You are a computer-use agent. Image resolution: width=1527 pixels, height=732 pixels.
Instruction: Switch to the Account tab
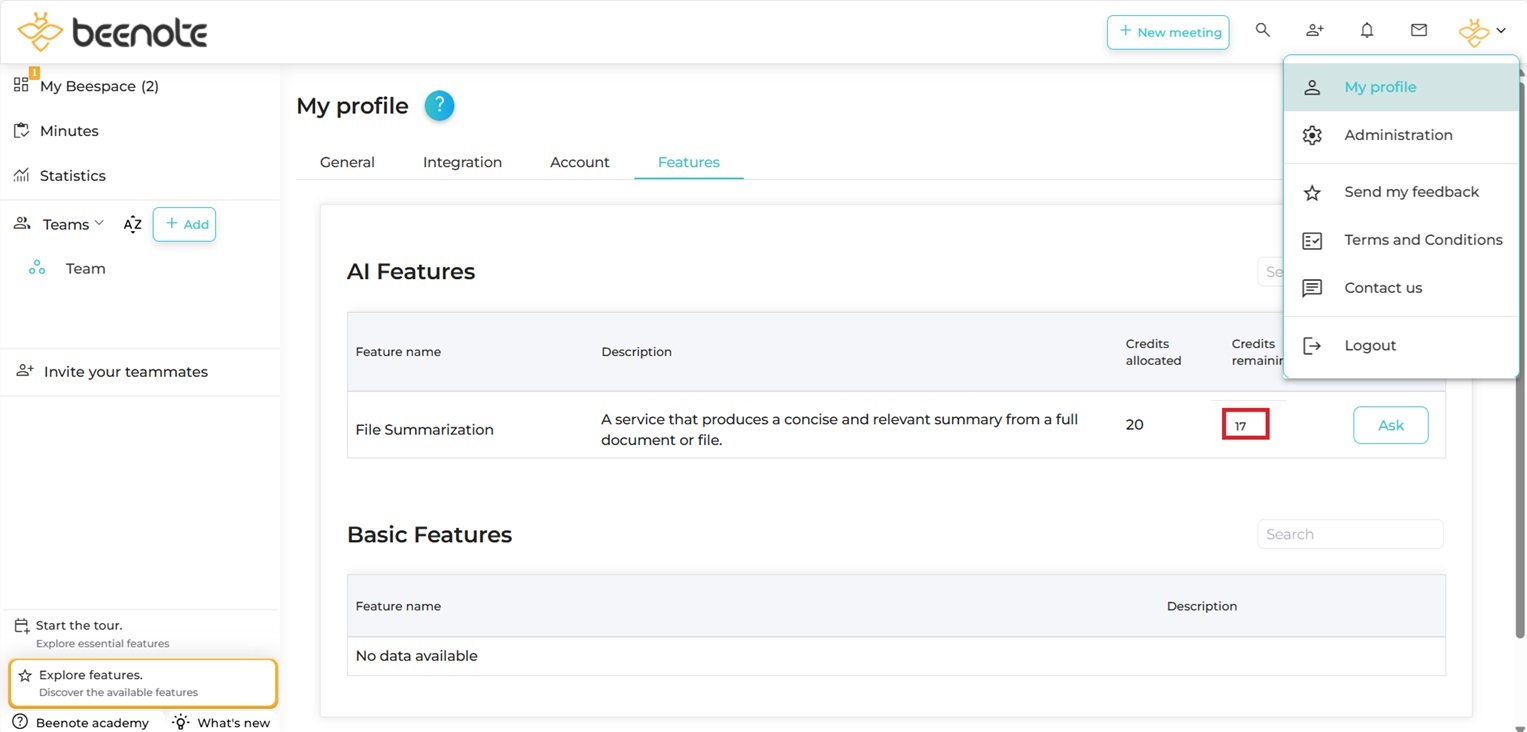579,162
